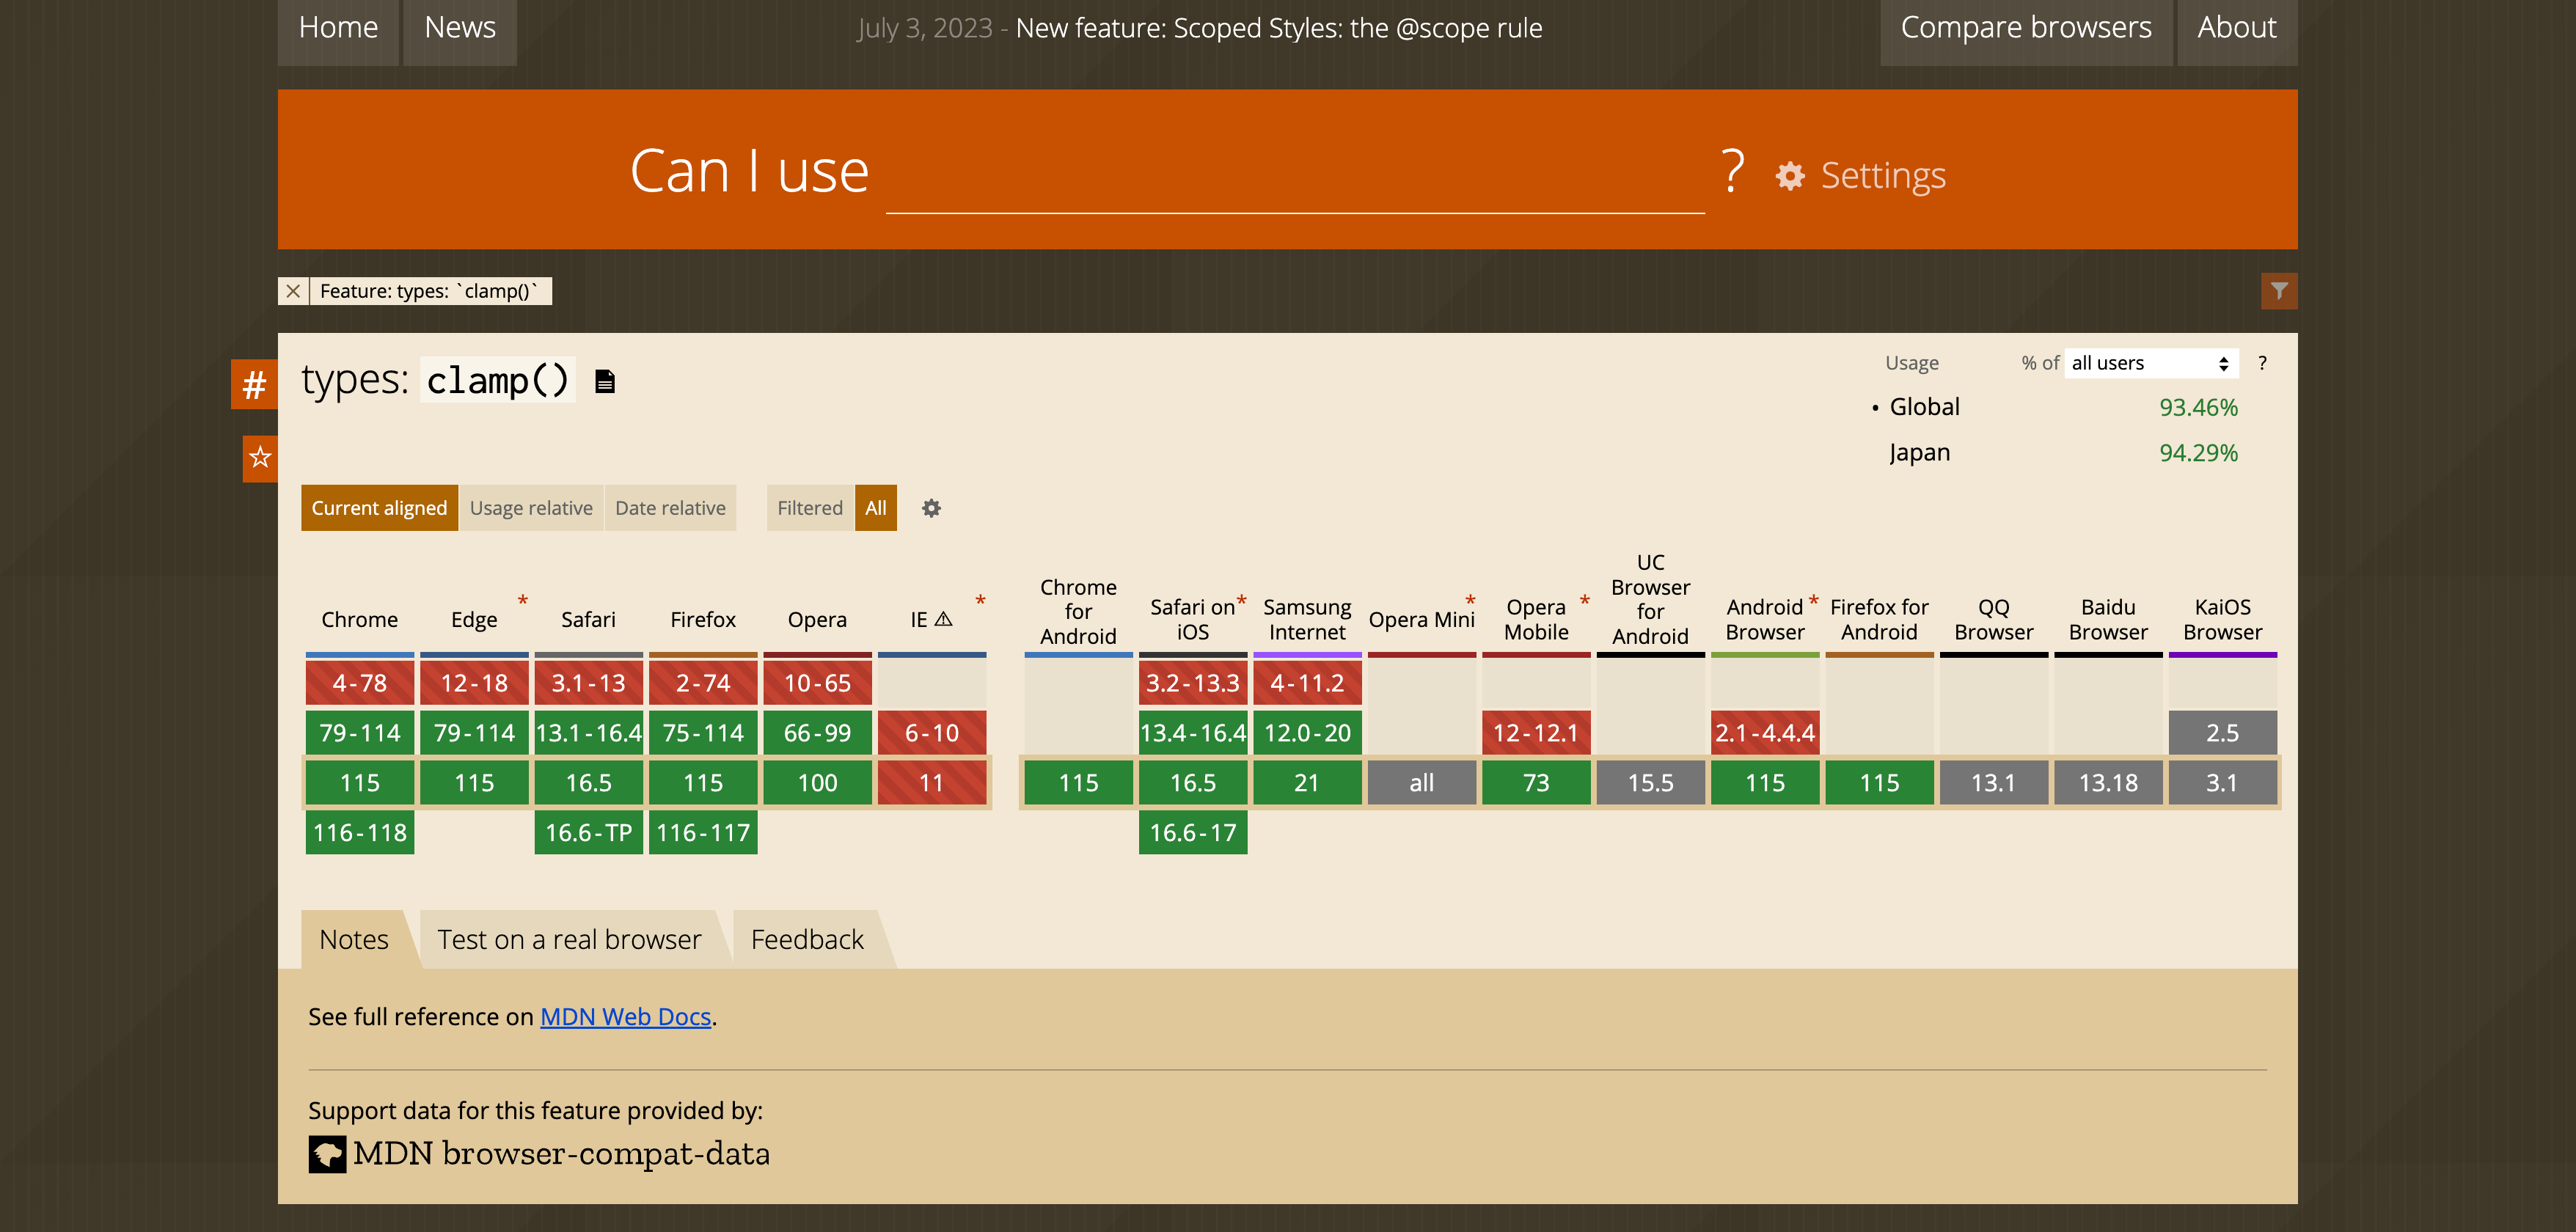Image resolution: width=2576 pixels, height=1232 pixels.
Task: Click the usage help question mark
Action: tap(2262, 363)
